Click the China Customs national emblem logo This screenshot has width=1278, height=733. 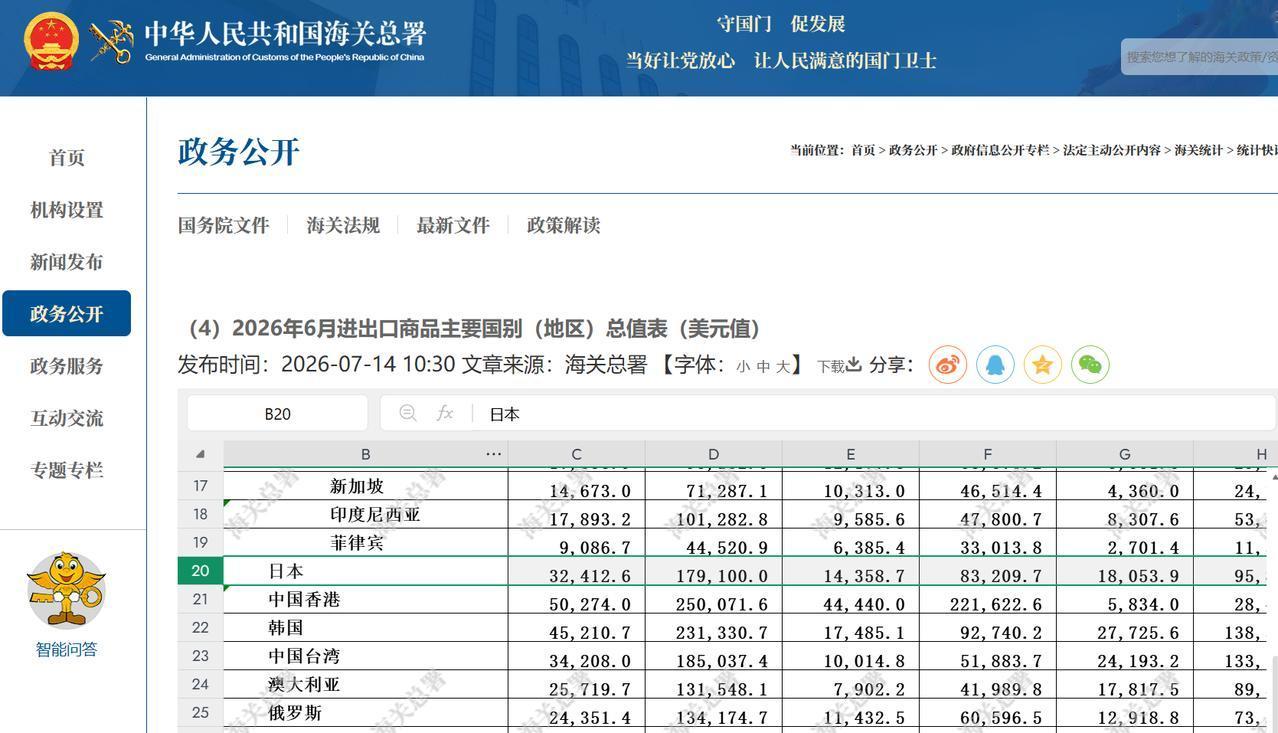[x=51, y=41]
